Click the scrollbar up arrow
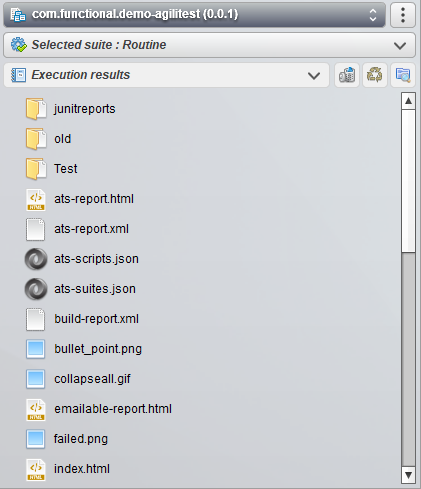 tap(408, 101)
